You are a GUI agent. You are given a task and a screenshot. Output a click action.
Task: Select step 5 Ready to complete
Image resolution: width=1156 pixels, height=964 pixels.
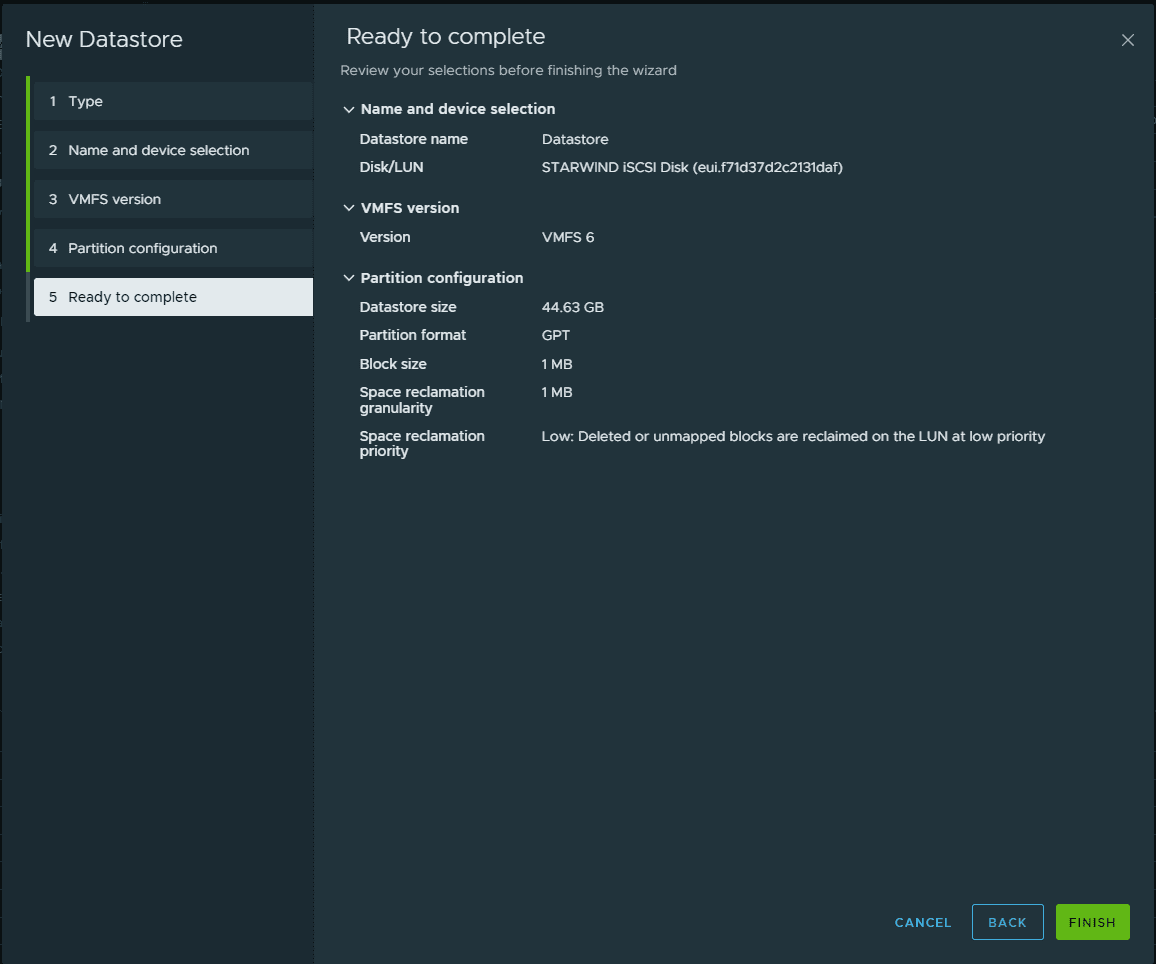pyautogui.click(x=172, y=297)
